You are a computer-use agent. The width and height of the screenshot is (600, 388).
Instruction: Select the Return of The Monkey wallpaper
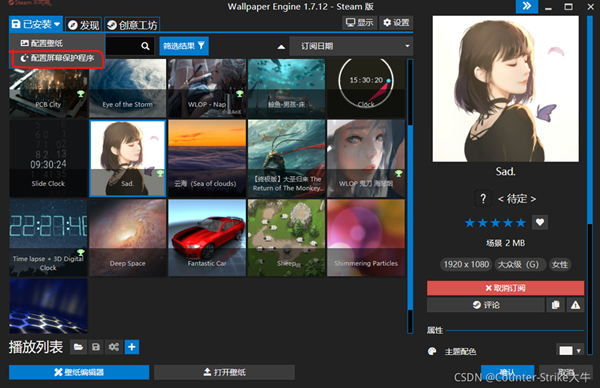286,158
